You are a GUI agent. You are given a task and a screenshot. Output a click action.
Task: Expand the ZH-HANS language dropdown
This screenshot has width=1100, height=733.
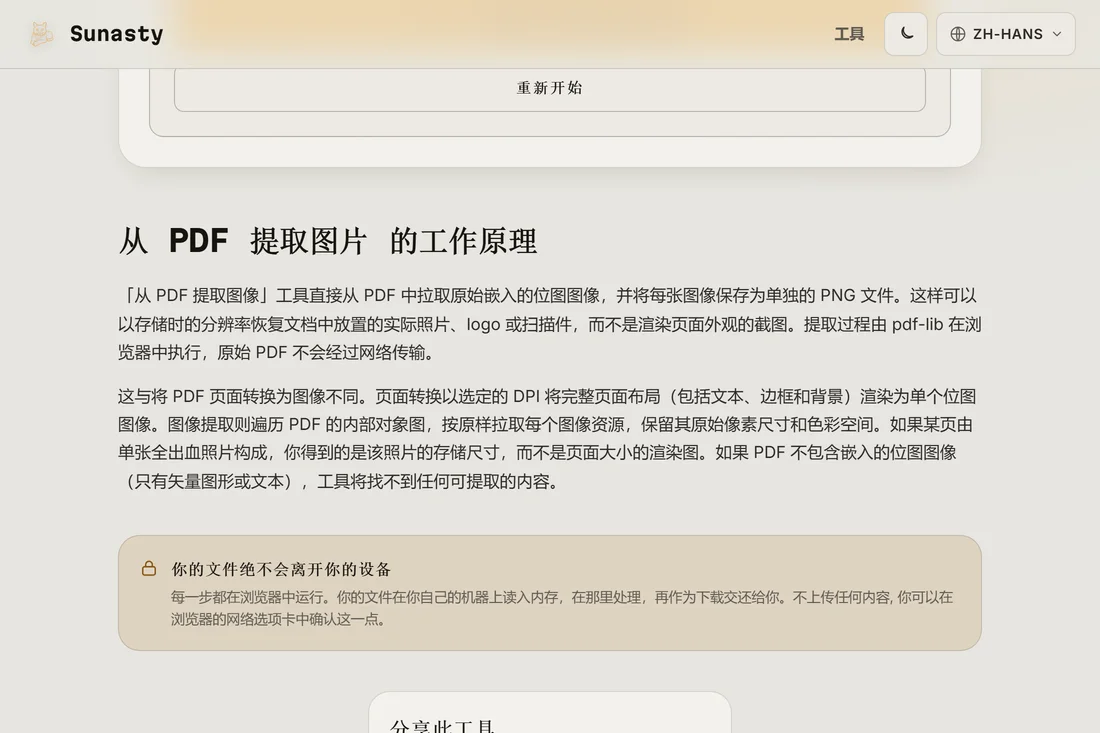pos(1005,34)
